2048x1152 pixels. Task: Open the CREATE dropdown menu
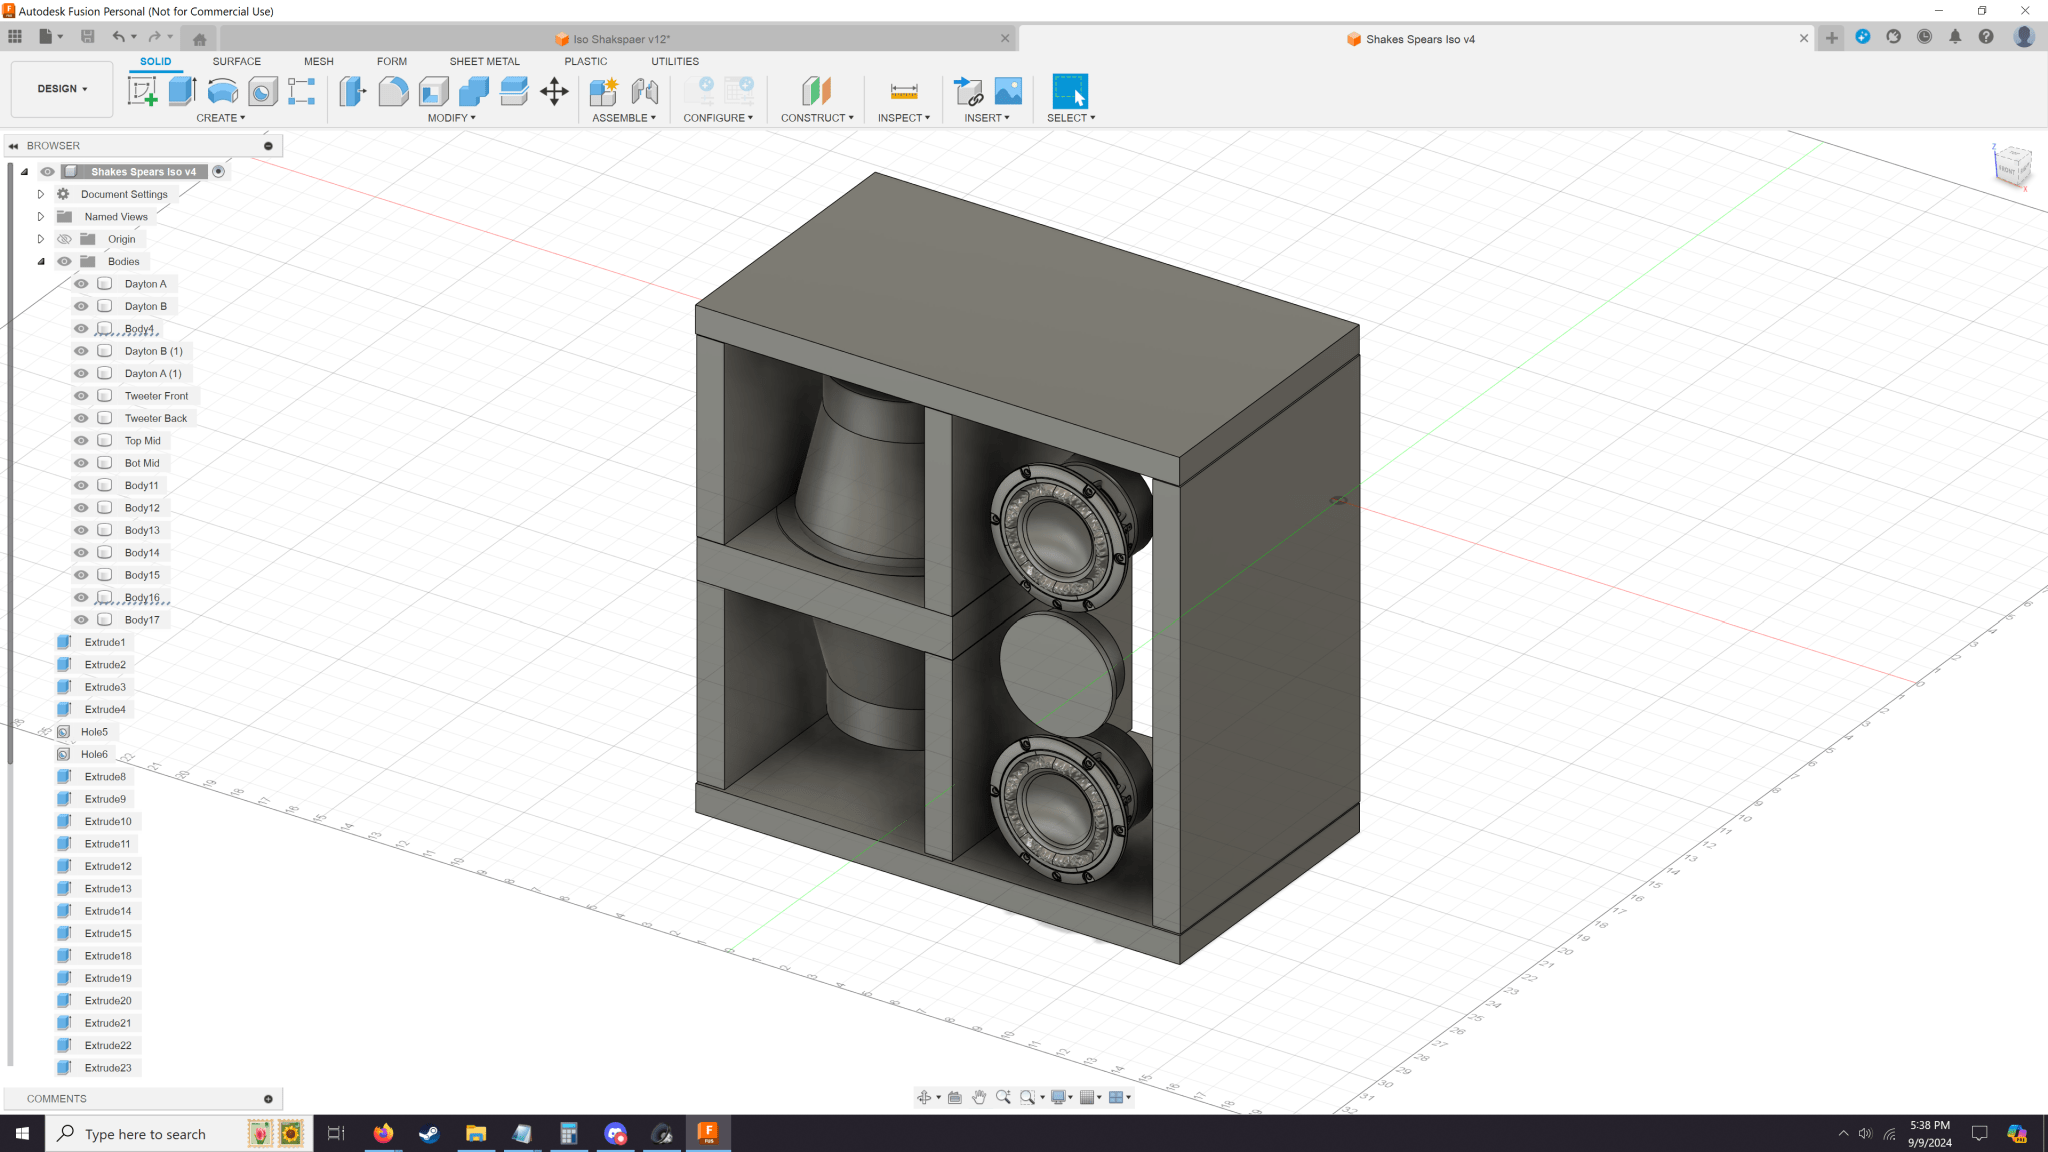[220, 118]
